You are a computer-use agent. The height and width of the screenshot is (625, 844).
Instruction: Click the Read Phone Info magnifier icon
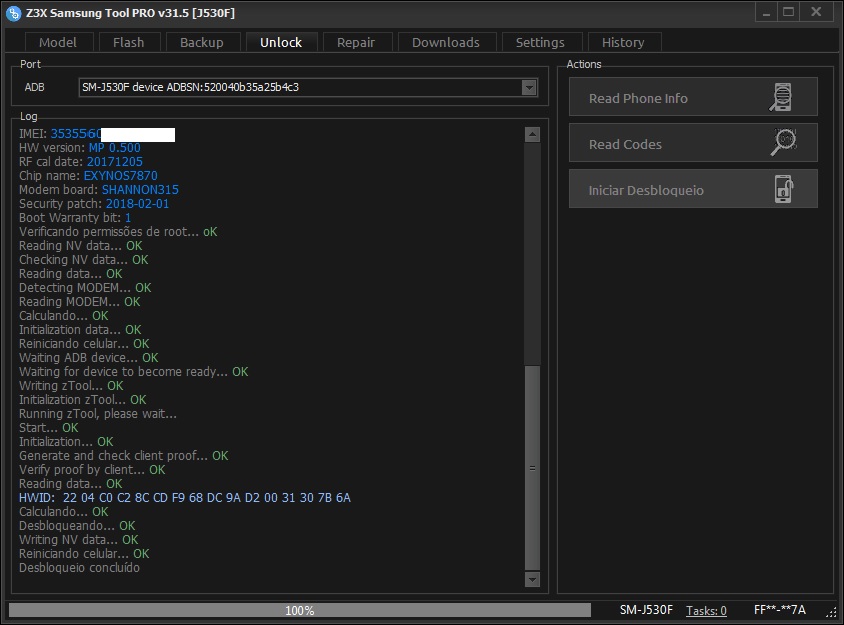781,97
